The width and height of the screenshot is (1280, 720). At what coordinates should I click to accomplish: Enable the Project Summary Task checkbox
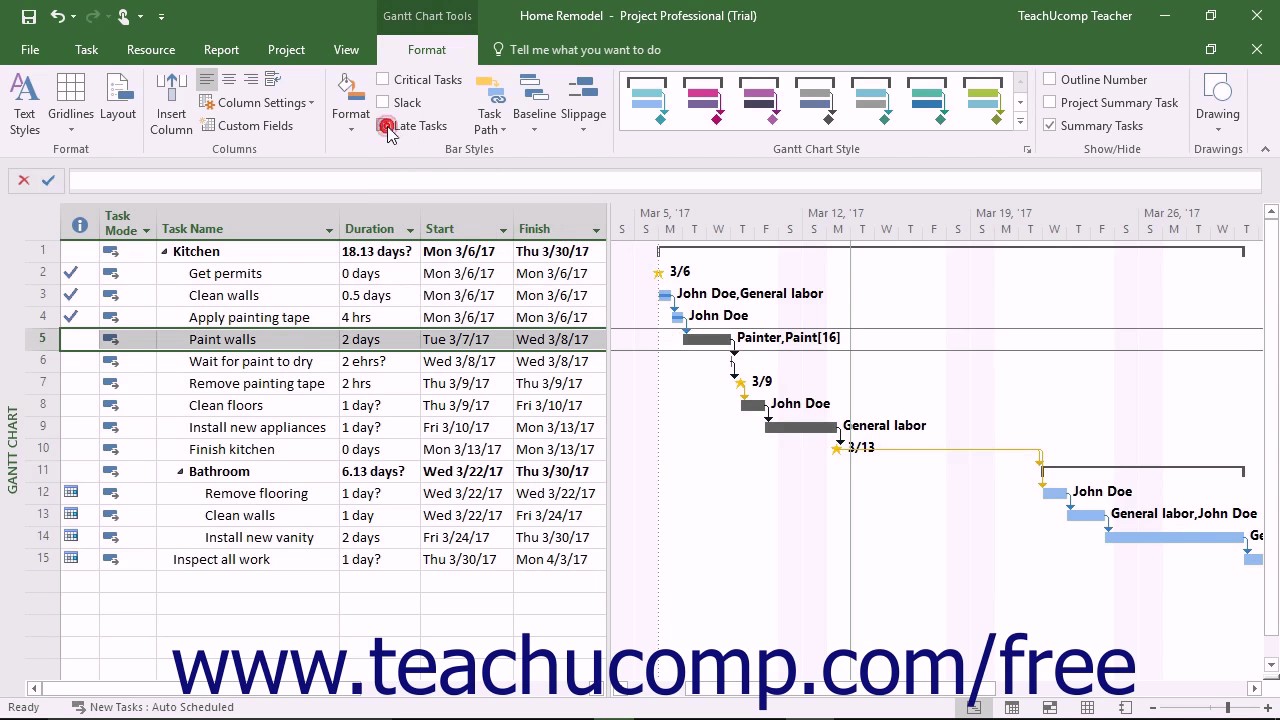pos(1049,102)
